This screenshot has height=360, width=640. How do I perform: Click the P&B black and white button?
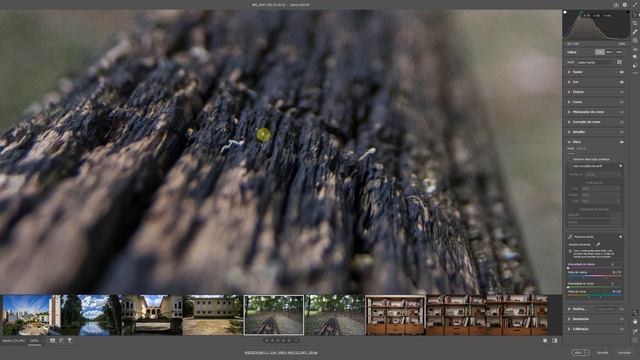tap(609, 52)
